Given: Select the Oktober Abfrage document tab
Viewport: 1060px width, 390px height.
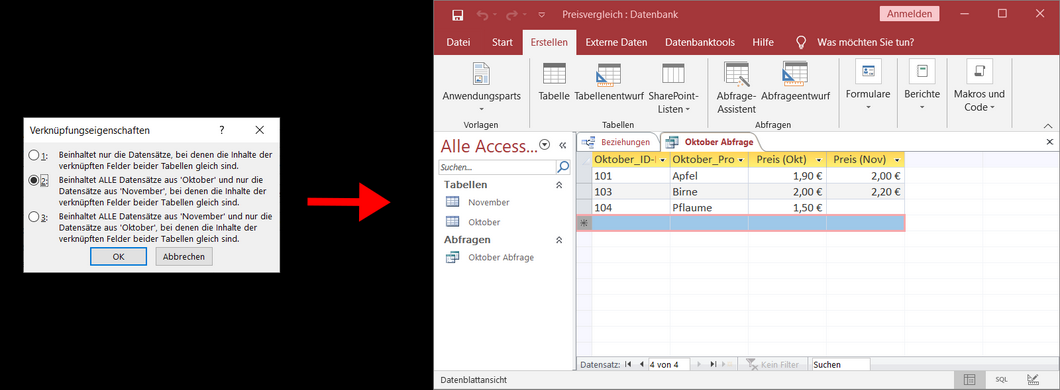Looking at the screenshot, I should pos(711,142).
